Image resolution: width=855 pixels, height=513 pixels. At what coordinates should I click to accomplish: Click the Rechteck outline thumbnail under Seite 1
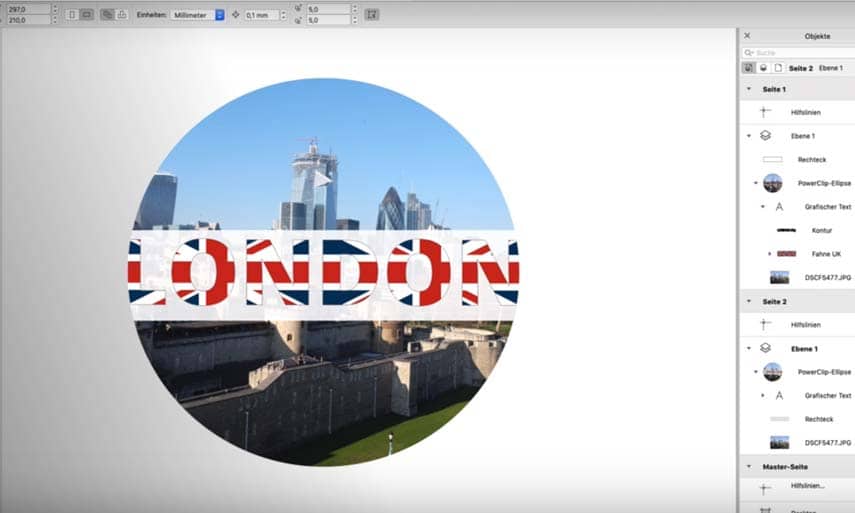click(772, 160)
